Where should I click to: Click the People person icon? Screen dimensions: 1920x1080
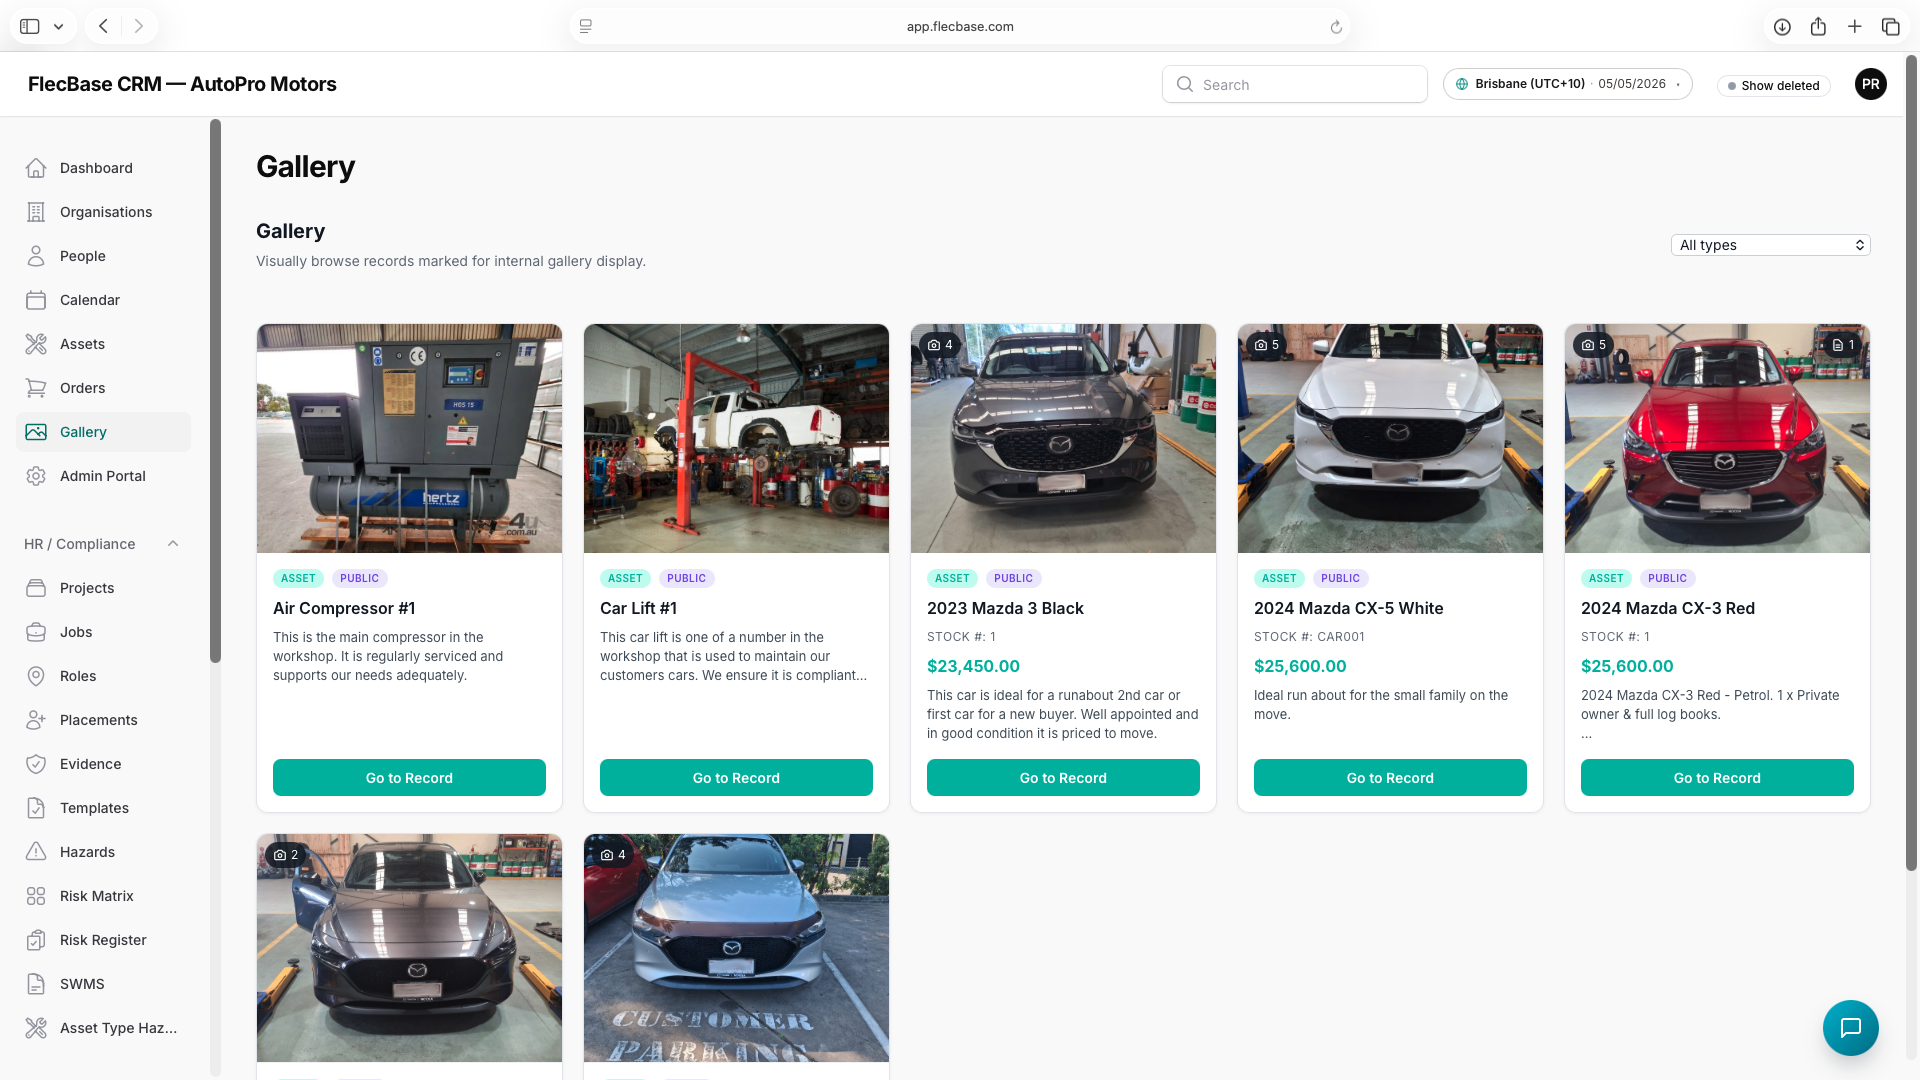pyautogui.click(x=36, y=256)
